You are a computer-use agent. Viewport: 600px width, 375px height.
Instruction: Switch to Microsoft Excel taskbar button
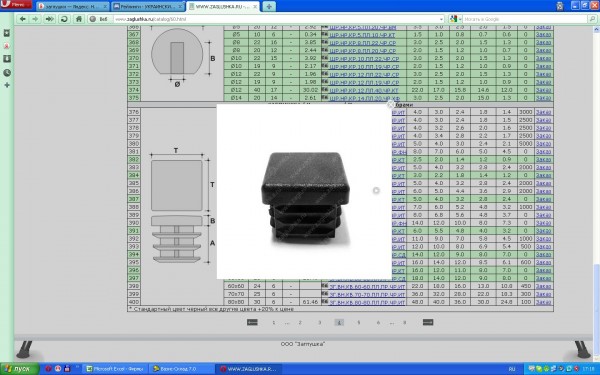[x=115, y=369]
